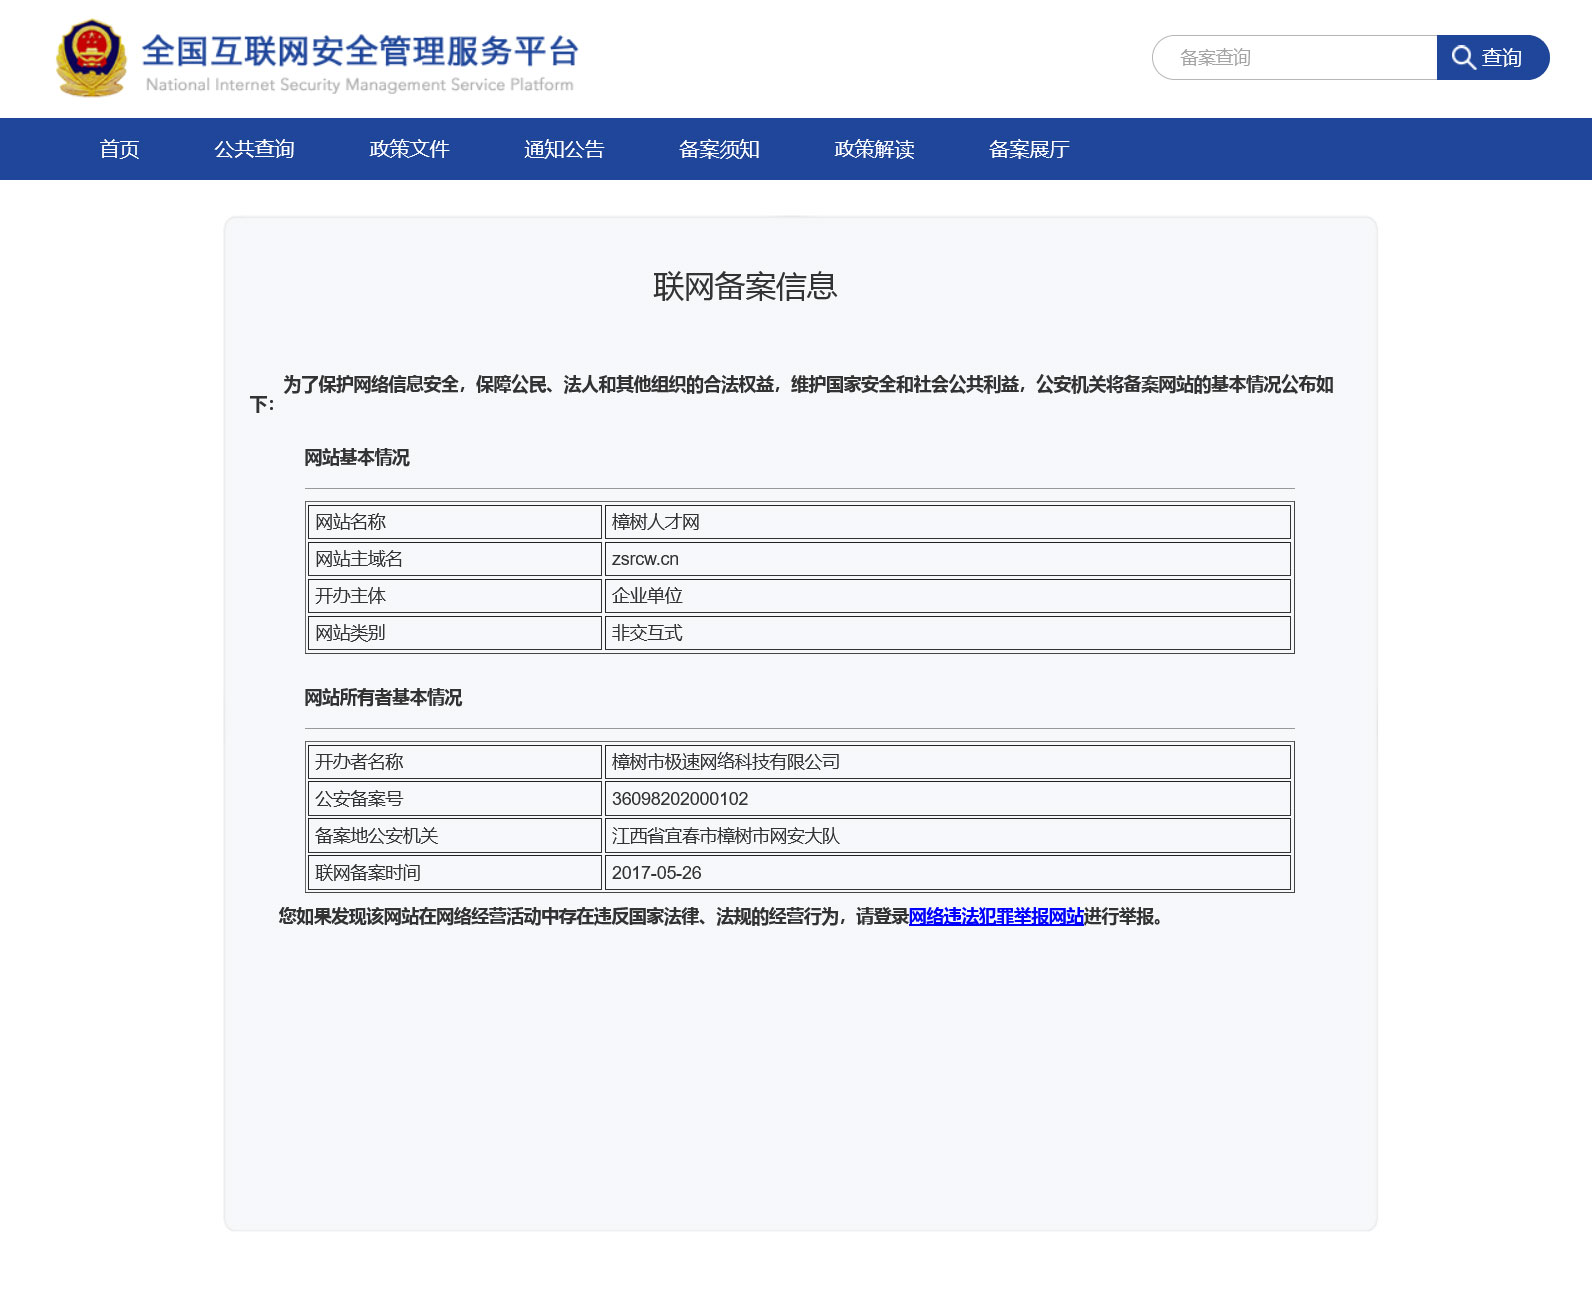Click the 企业单位 value cell
Image resolution: width=1592 pixels, height=1302 pixels.
click(x=948, y=596)
